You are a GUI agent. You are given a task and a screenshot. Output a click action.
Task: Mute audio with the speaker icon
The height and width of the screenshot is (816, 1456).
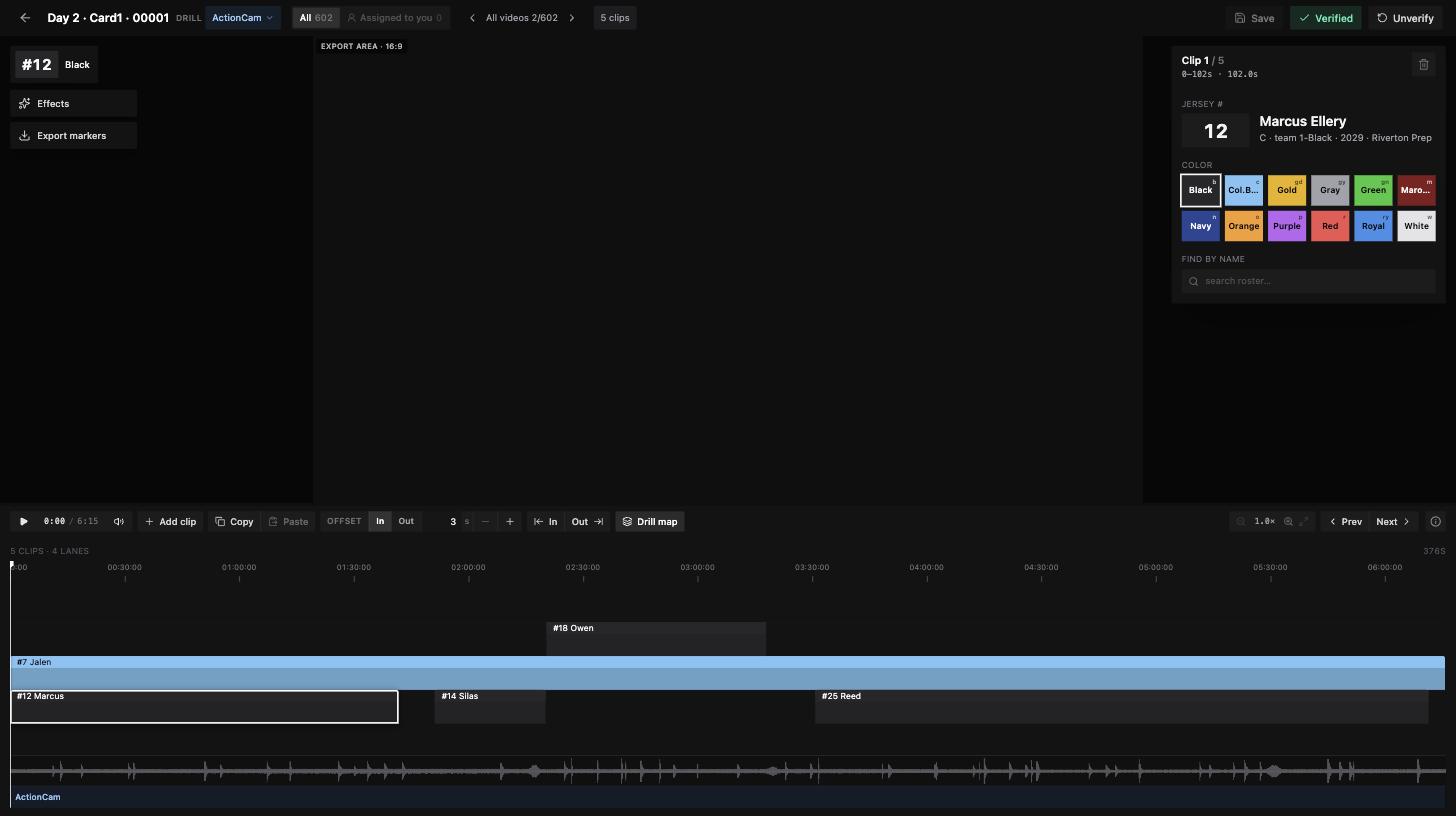(x=119, y=521)
